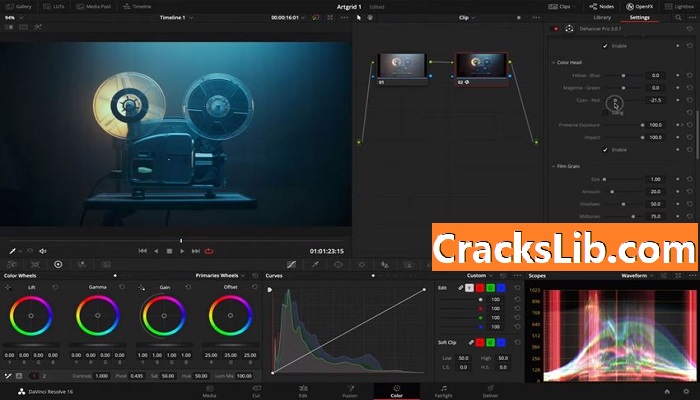Toggle the OpenFX panel button

(x=639, y=6)
